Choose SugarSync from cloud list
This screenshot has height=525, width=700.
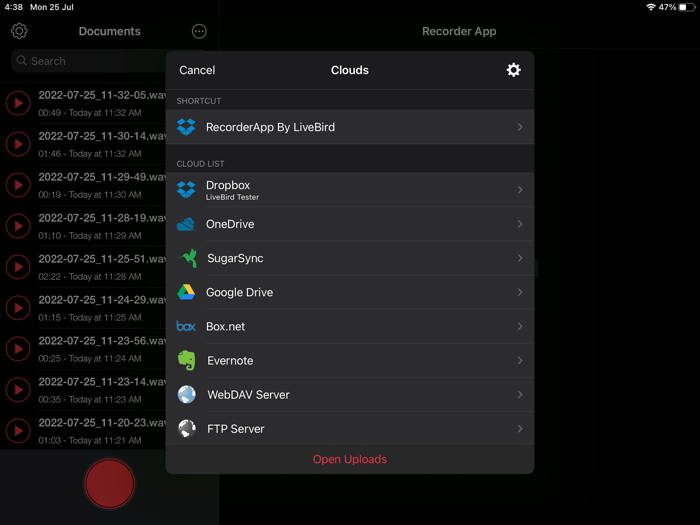click(x=350, y=258)
